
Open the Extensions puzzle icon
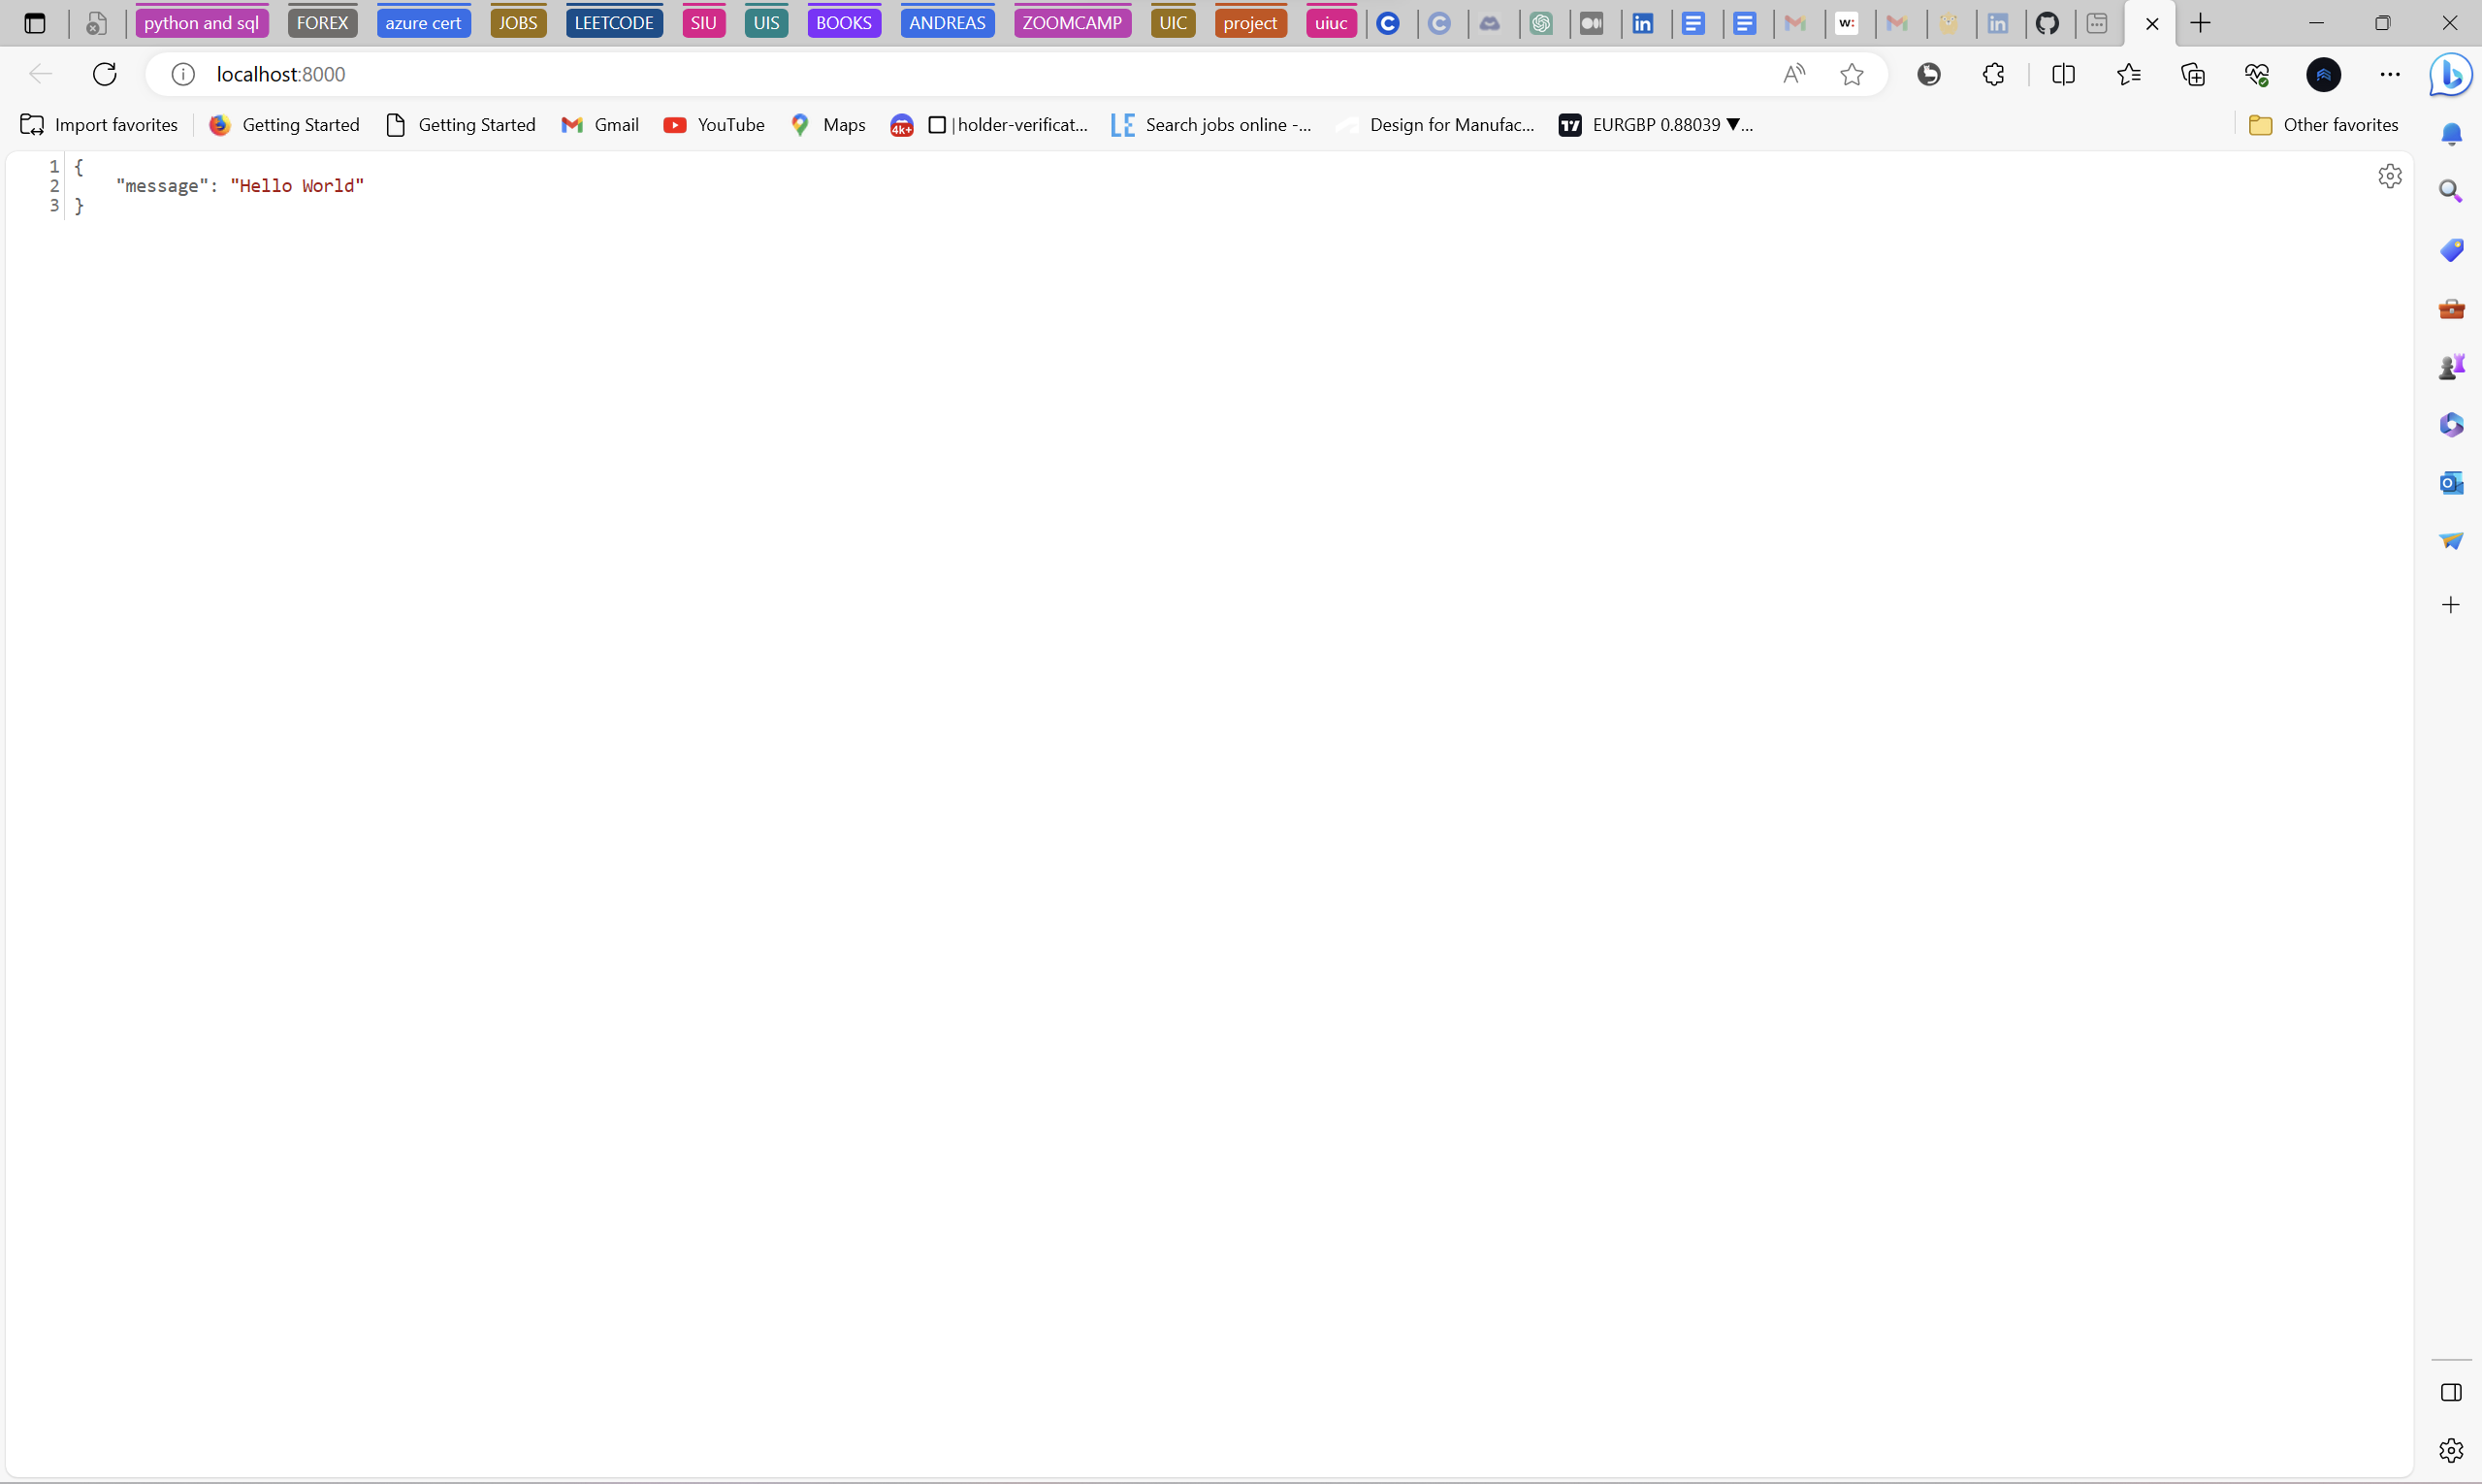tap(1993, 74)
